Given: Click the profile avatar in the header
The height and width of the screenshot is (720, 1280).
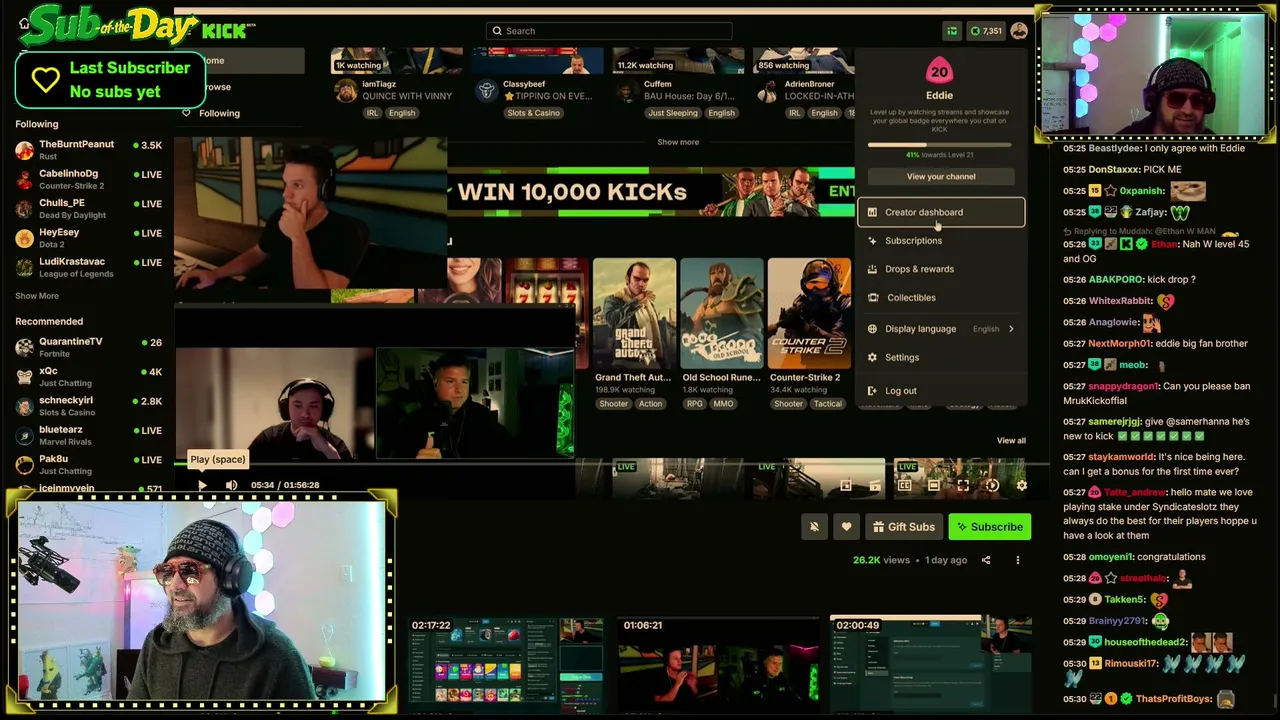Looking at the screenshot, I should point(1019,31).
